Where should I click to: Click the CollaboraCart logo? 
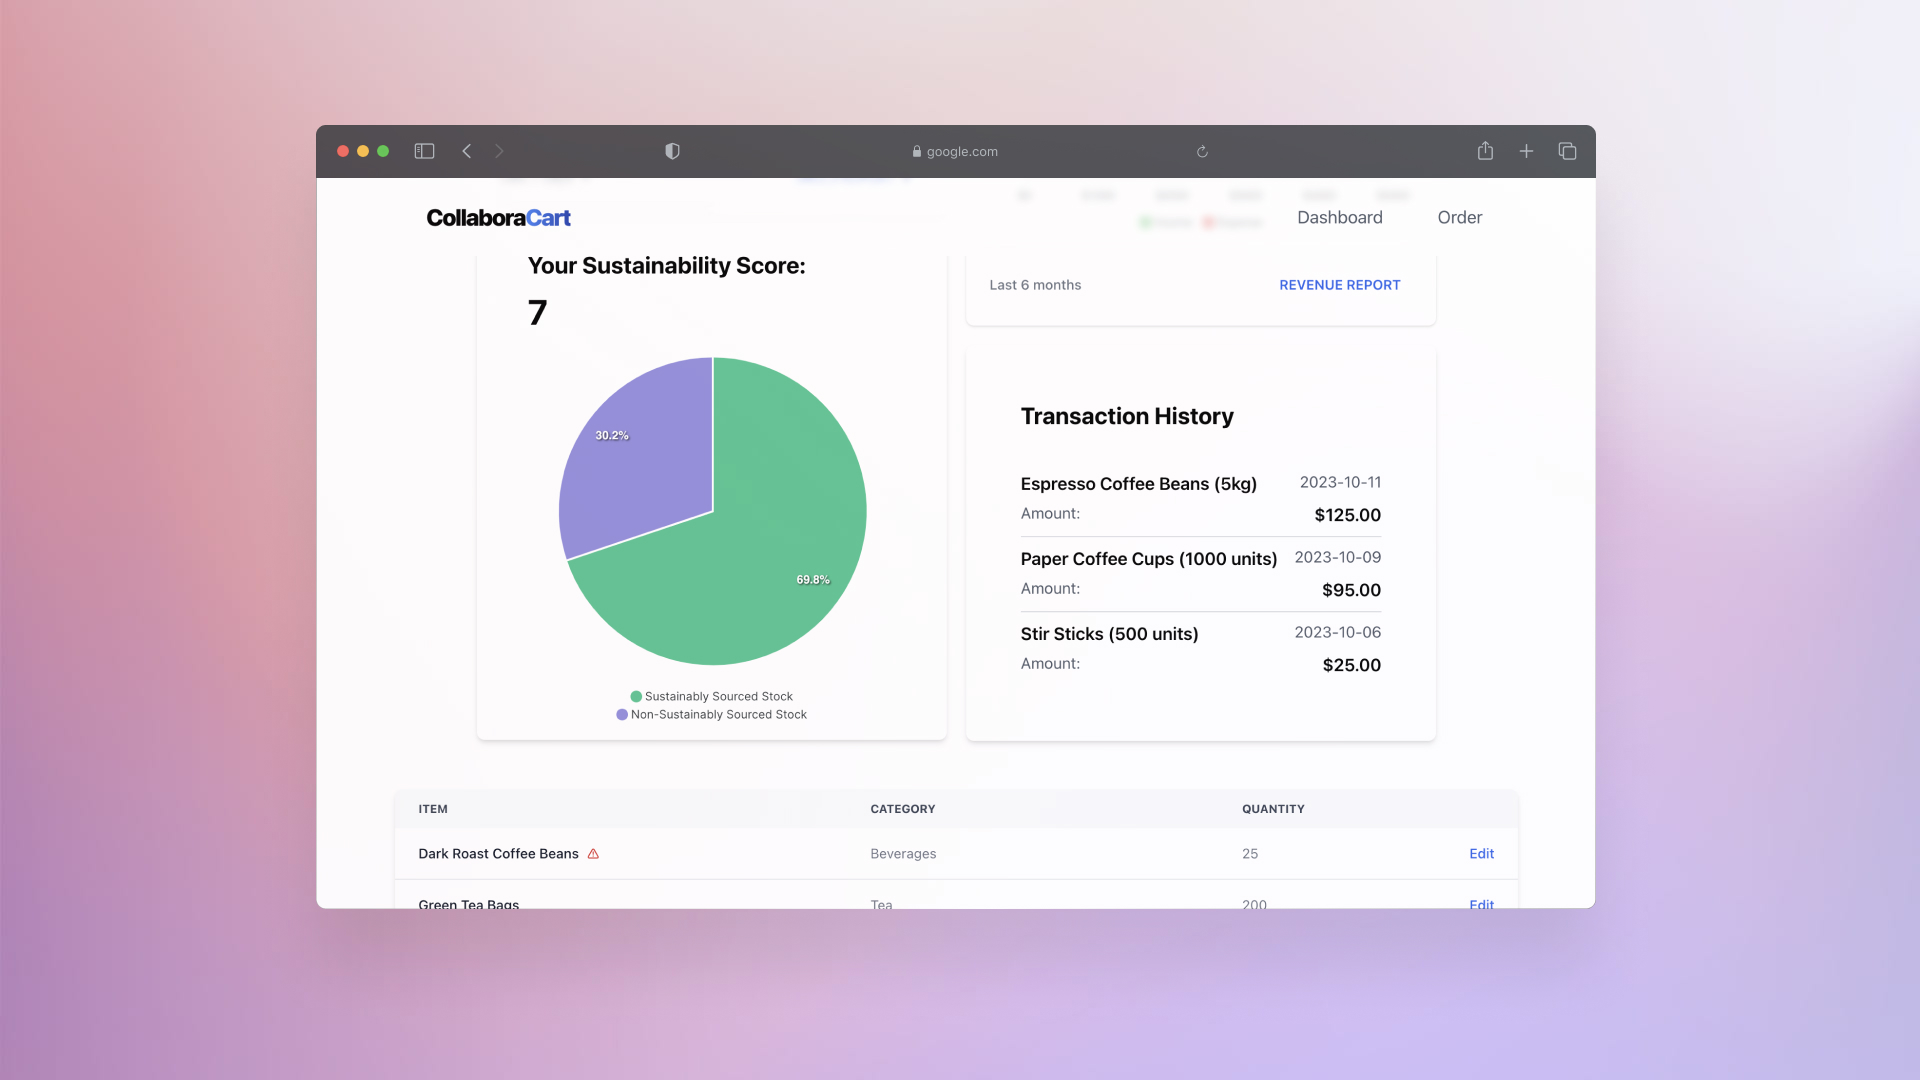tap(498, 218)
